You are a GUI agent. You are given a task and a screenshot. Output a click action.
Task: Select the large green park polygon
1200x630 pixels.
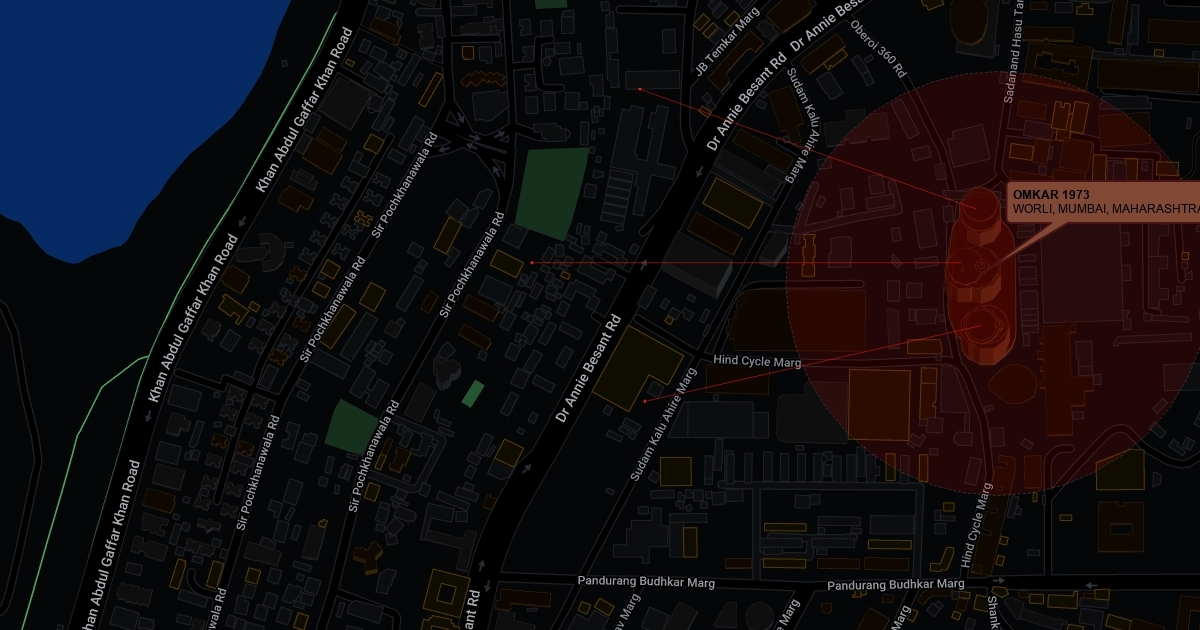pyautogui.click(x=551, y=190)
